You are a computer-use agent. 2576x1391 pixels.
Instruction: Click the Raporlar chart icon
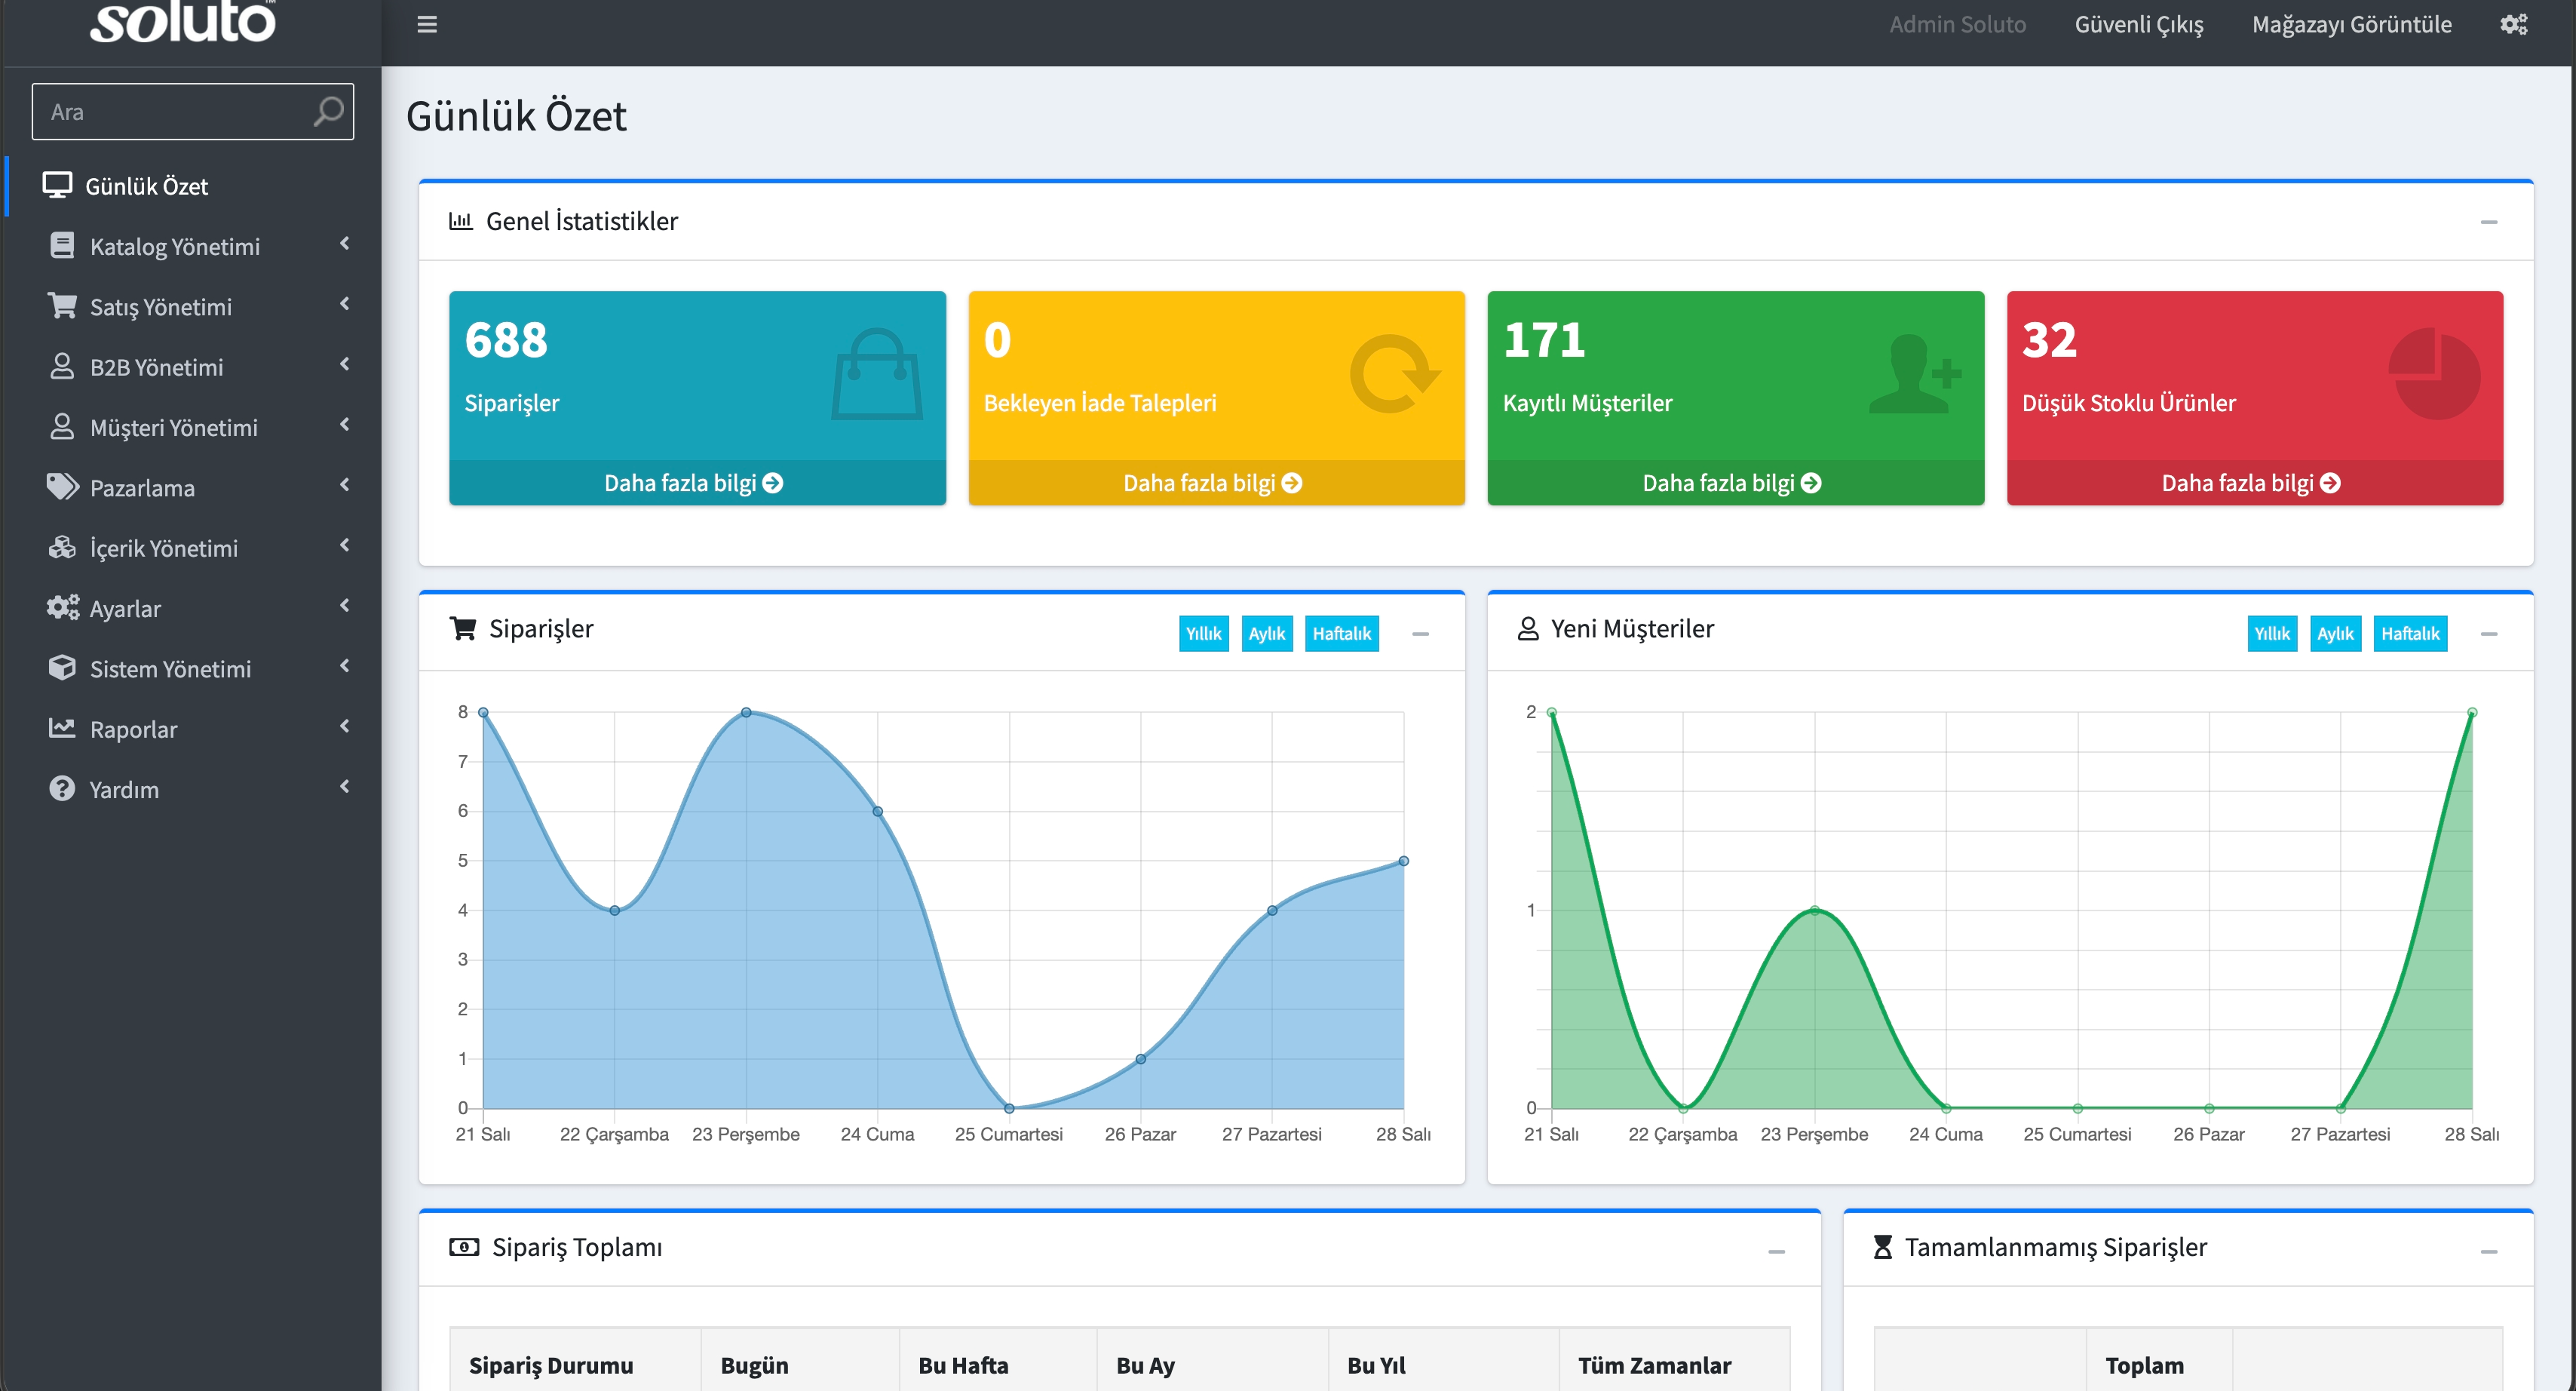click(x=62, y=728)
